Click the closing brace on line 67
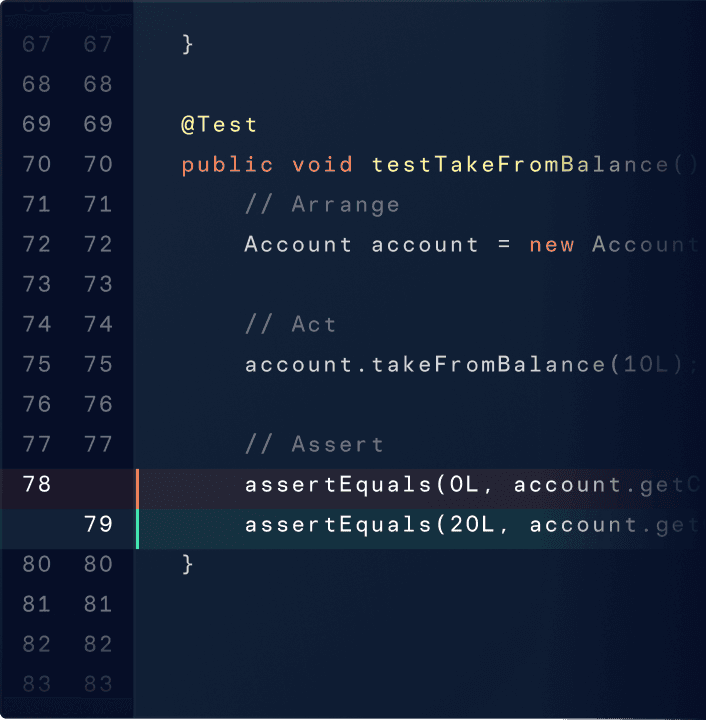The height and width of the screenshot is (720, 706). [x=188, y=45]
